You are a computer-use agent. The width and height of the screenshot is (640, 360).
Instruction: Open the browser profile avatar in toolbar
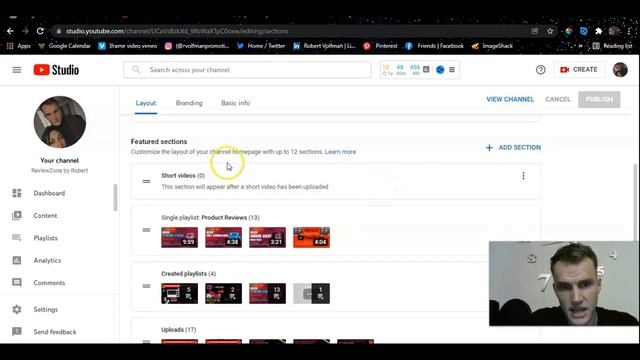point(613,31)
